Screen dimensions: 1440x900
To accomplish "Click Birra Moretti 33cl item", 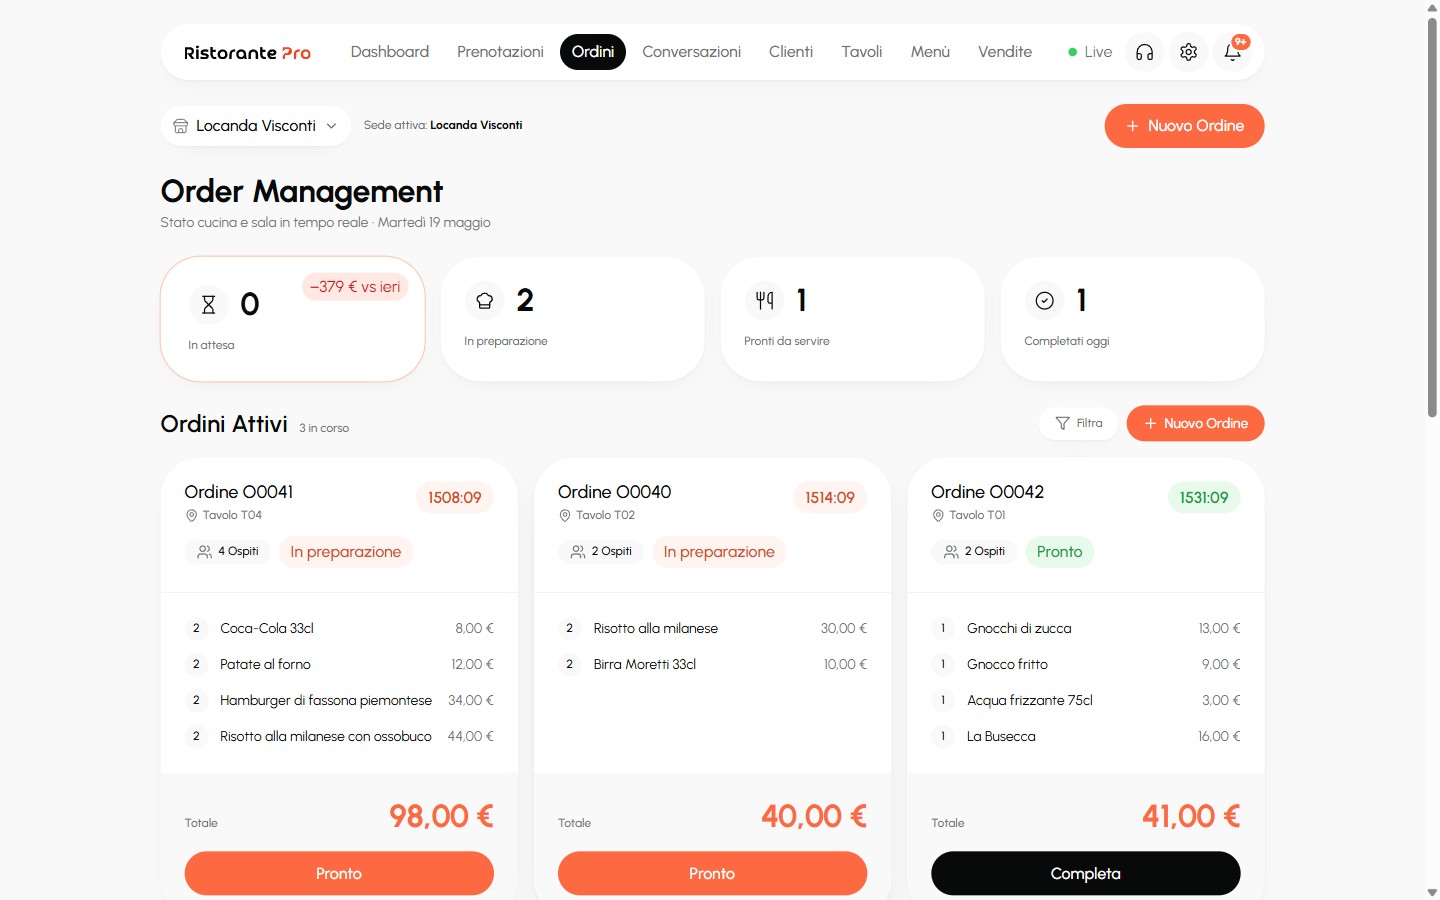I will (x=712, y=664).
